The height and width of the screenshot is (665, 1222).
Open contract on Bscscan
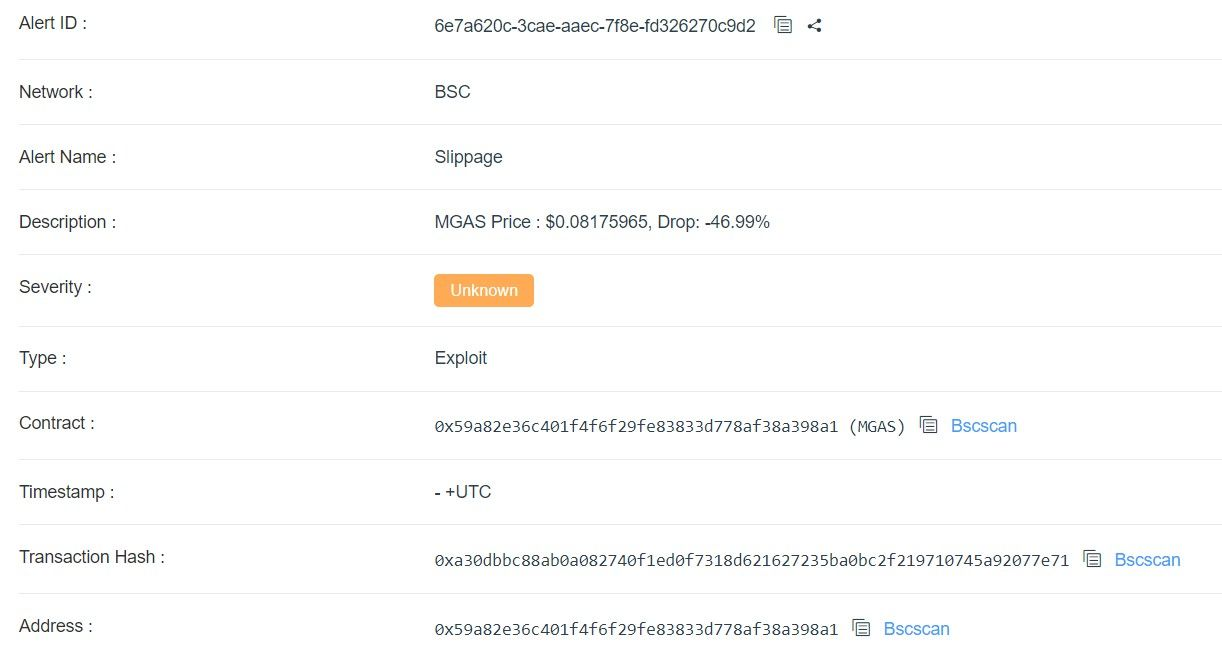984,426
